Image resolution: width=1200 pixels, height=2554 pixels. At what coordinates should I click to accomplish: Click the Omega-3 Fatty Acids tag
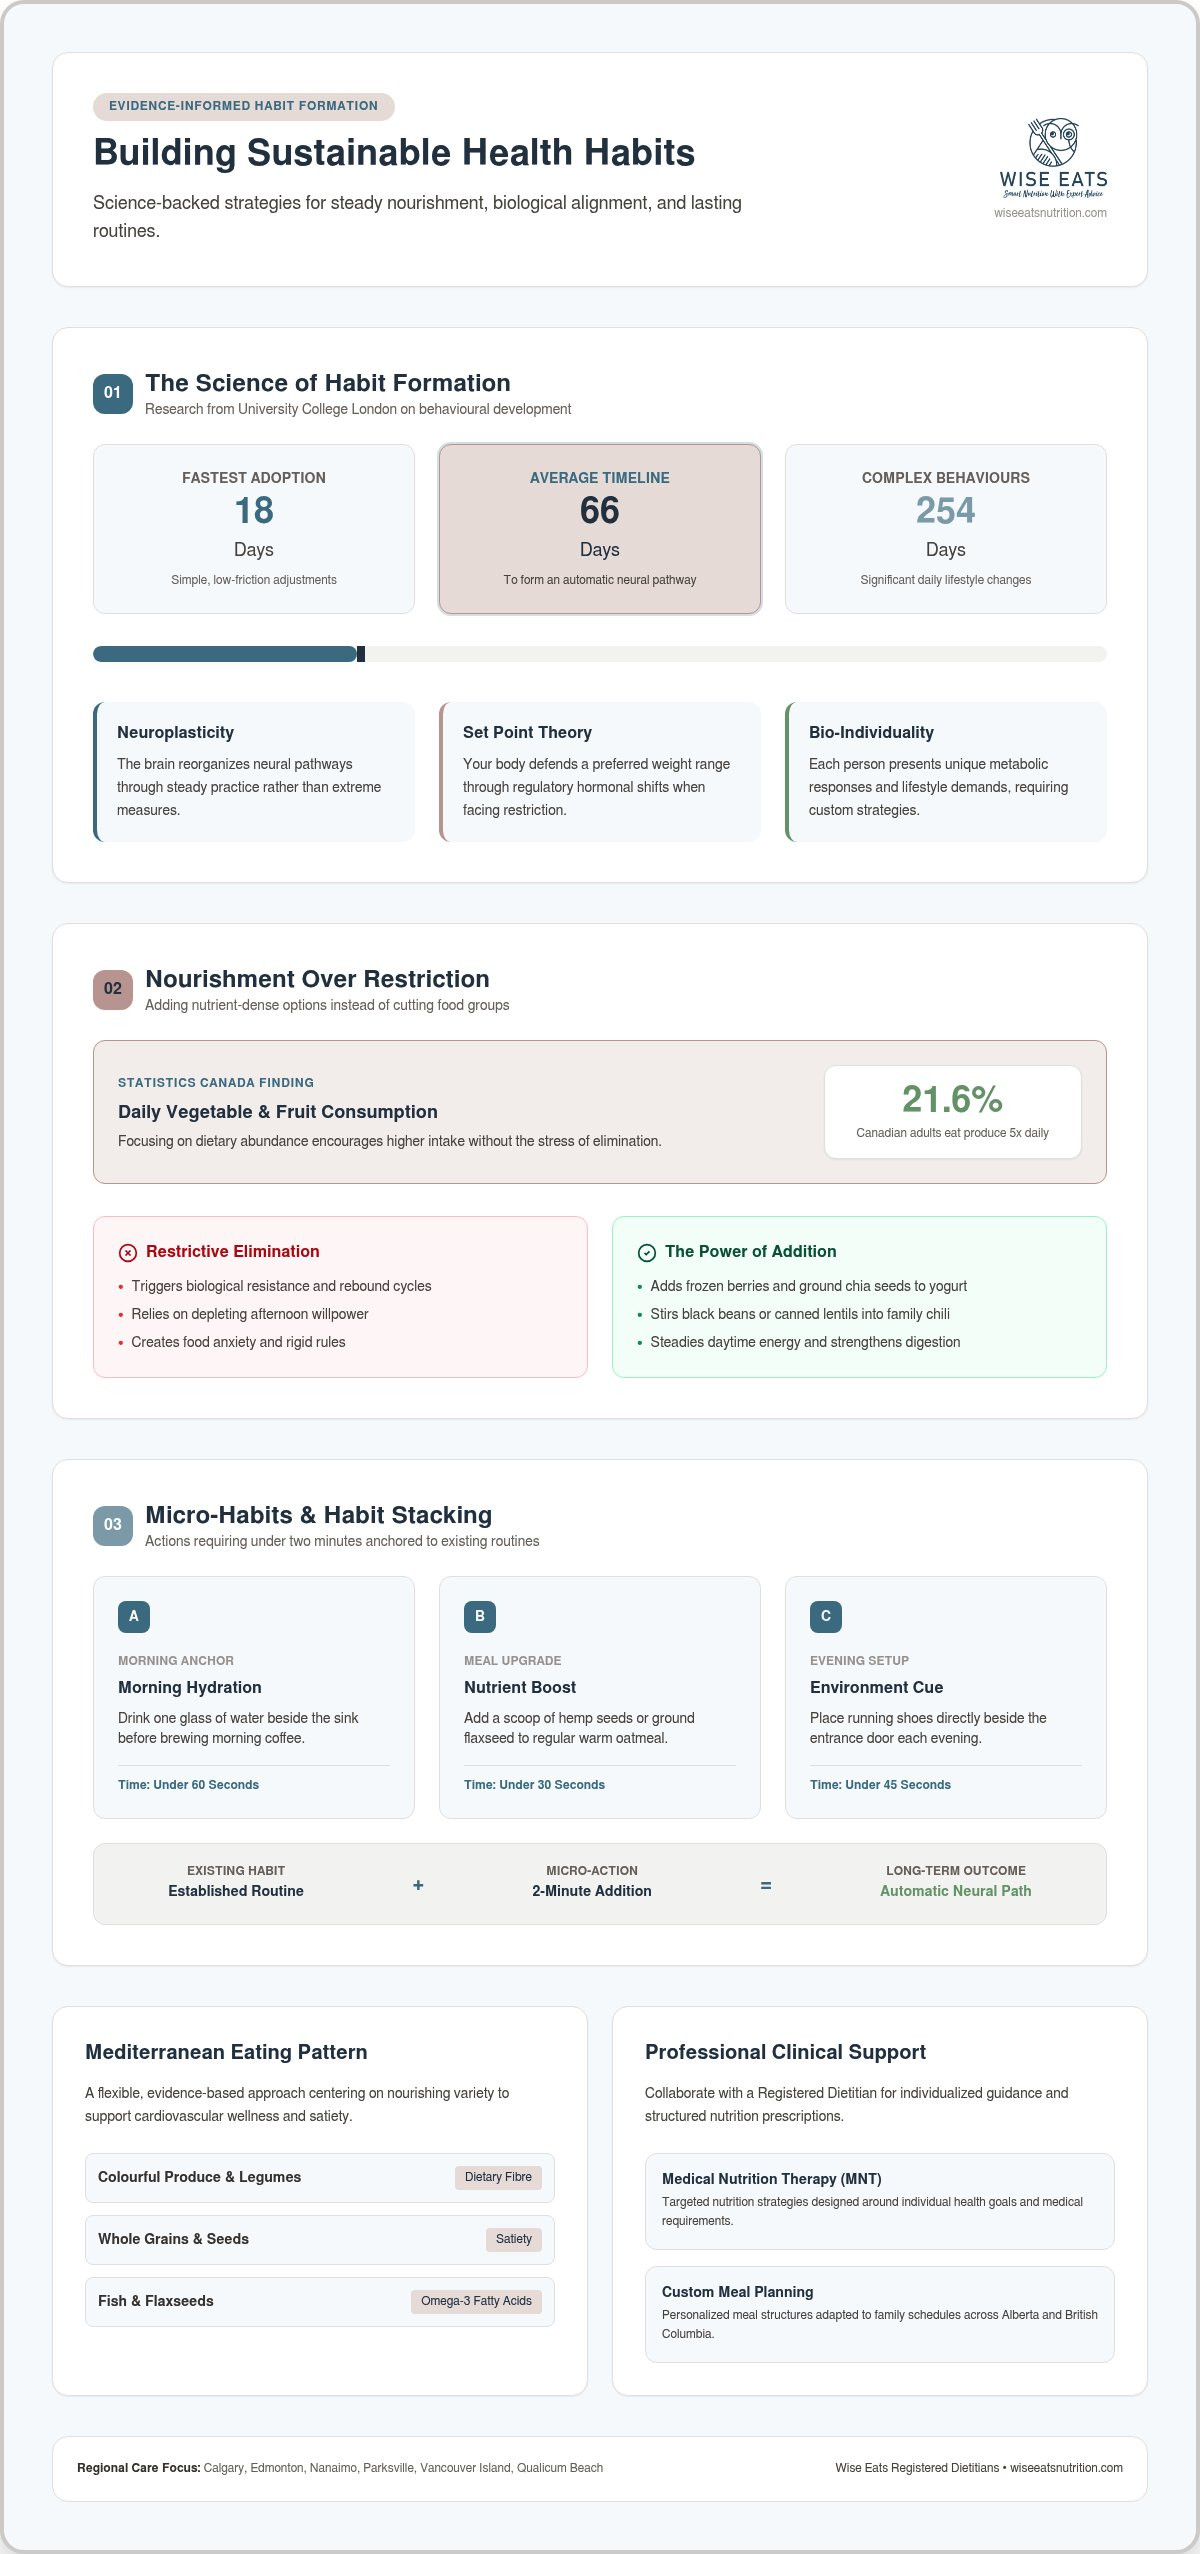click(476, 2301)
